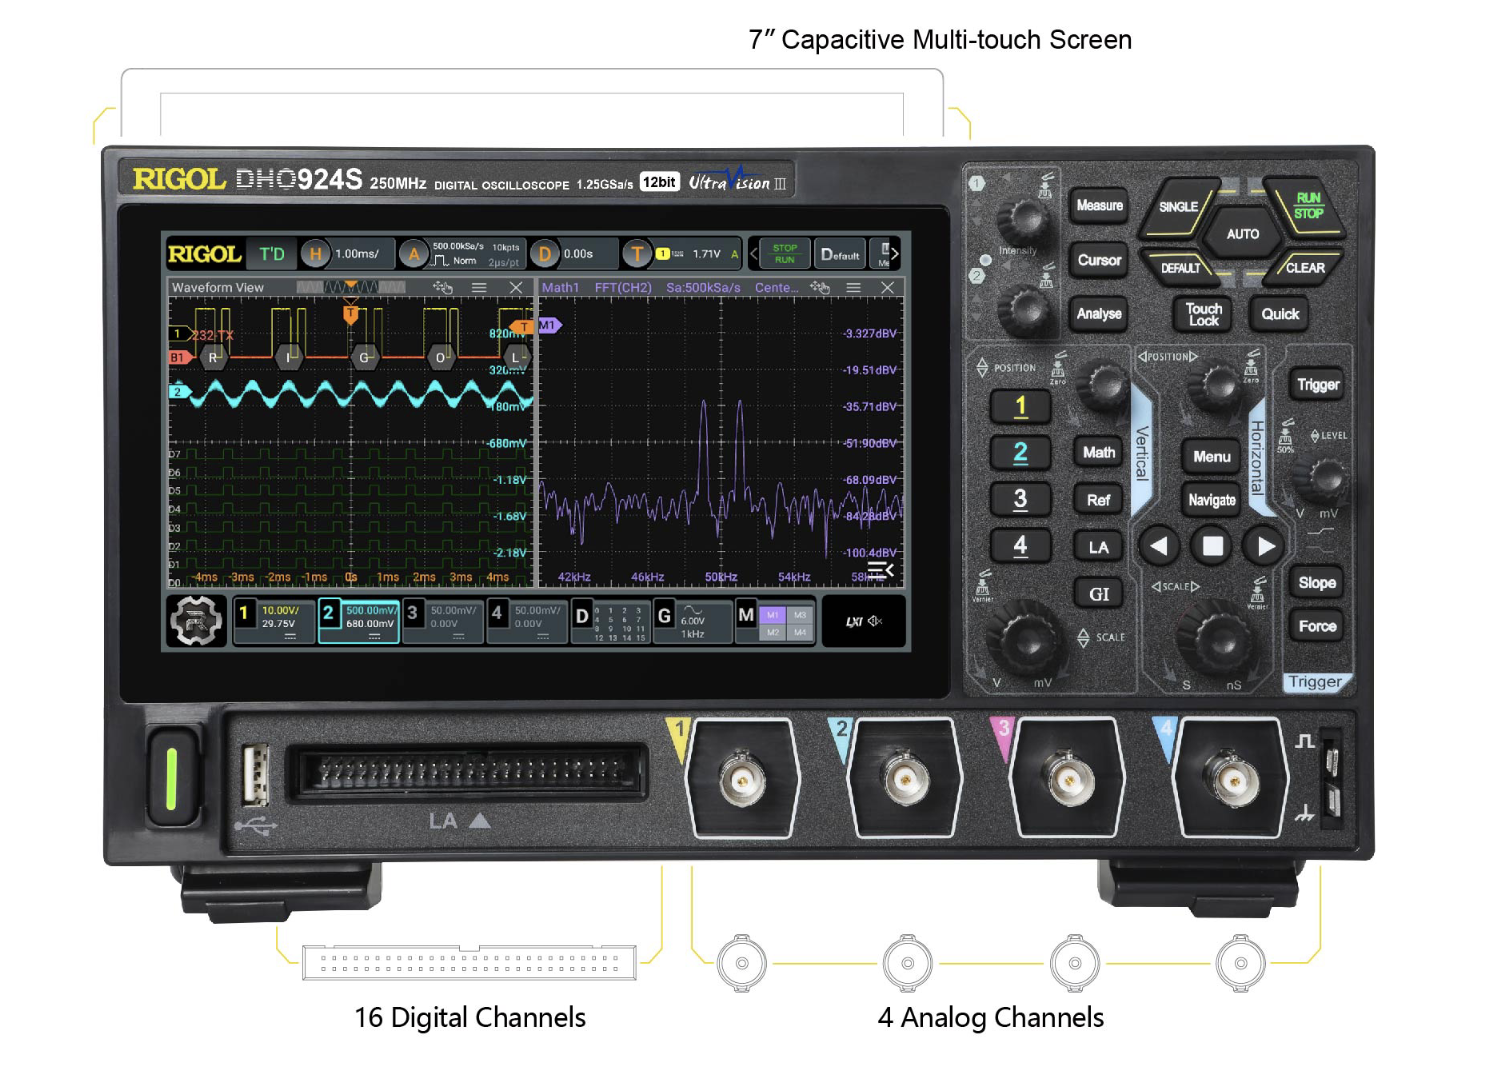The image size is (1496, 1078).
Task: Click the SINGLE key
Action: point(1179,207)
